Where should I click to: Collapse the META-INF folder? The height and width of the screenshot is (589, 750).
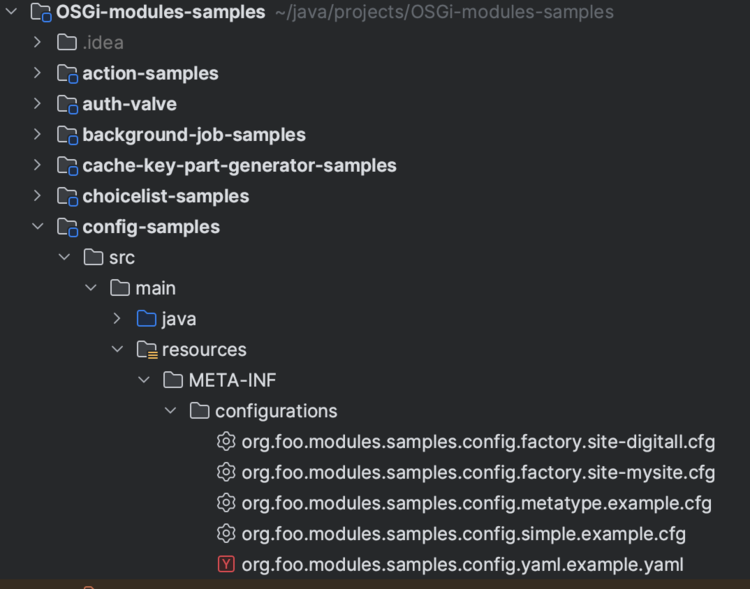[x=144, y=380]
